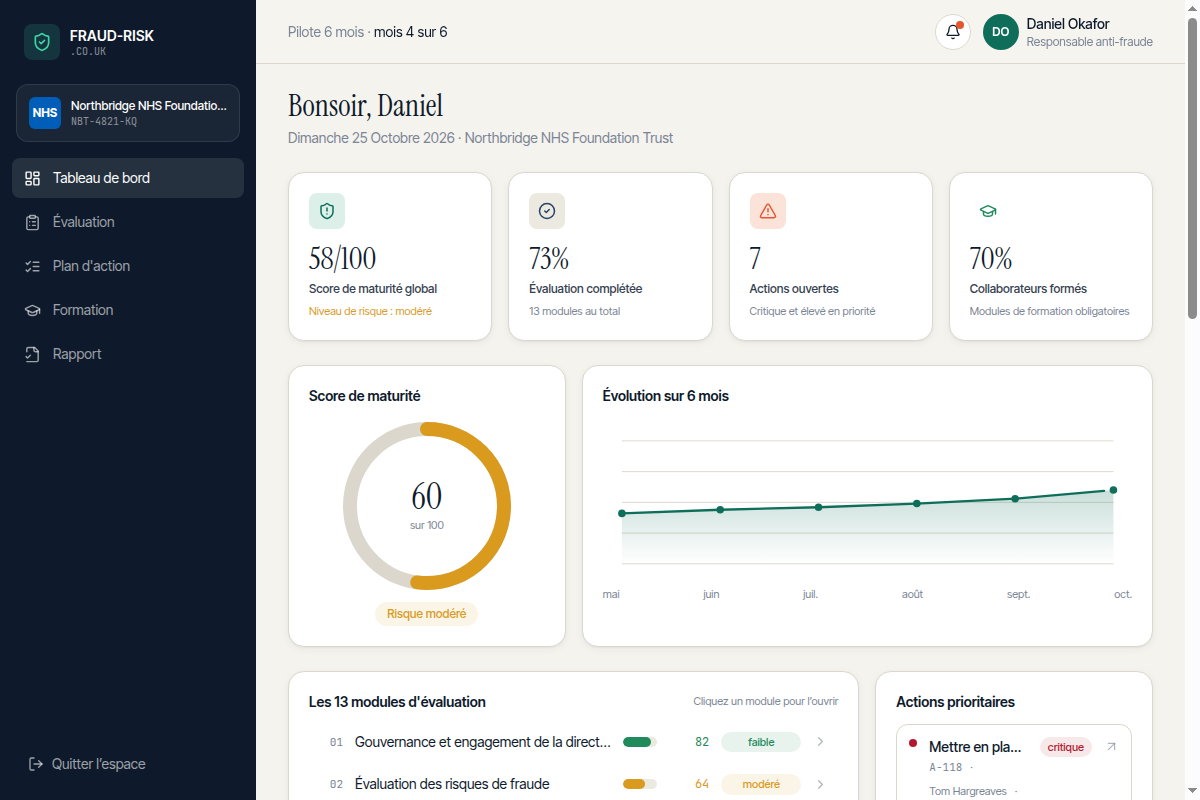
Task: Click Niveau de risque : modéré text
Action: pos(371,311)
